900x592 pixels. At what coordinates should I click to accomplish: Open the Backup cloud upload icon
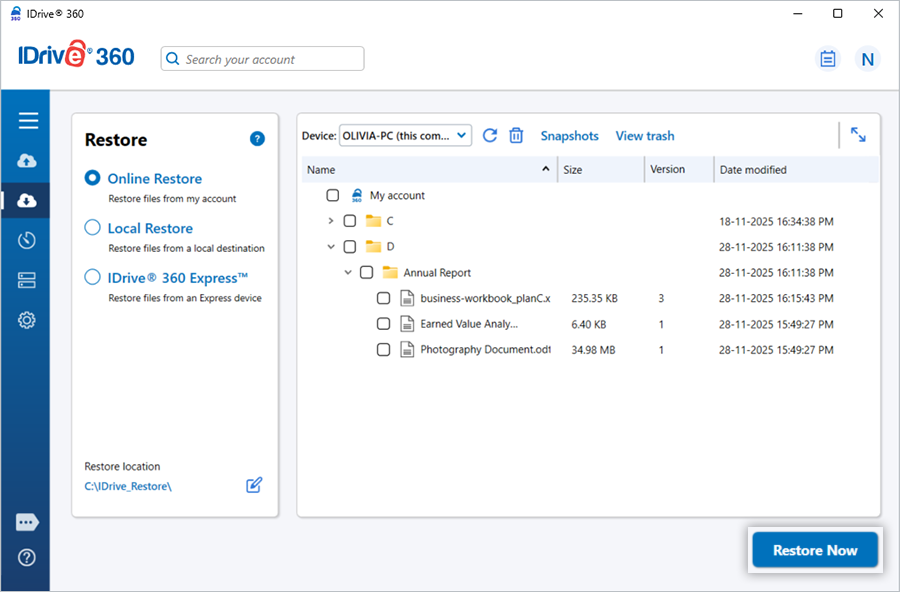click(28, 161)
